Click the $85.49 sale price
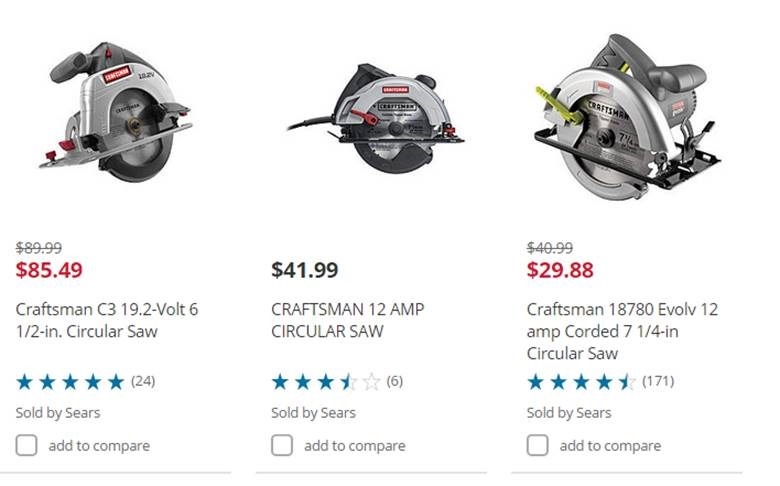 [x=49, y=270]
